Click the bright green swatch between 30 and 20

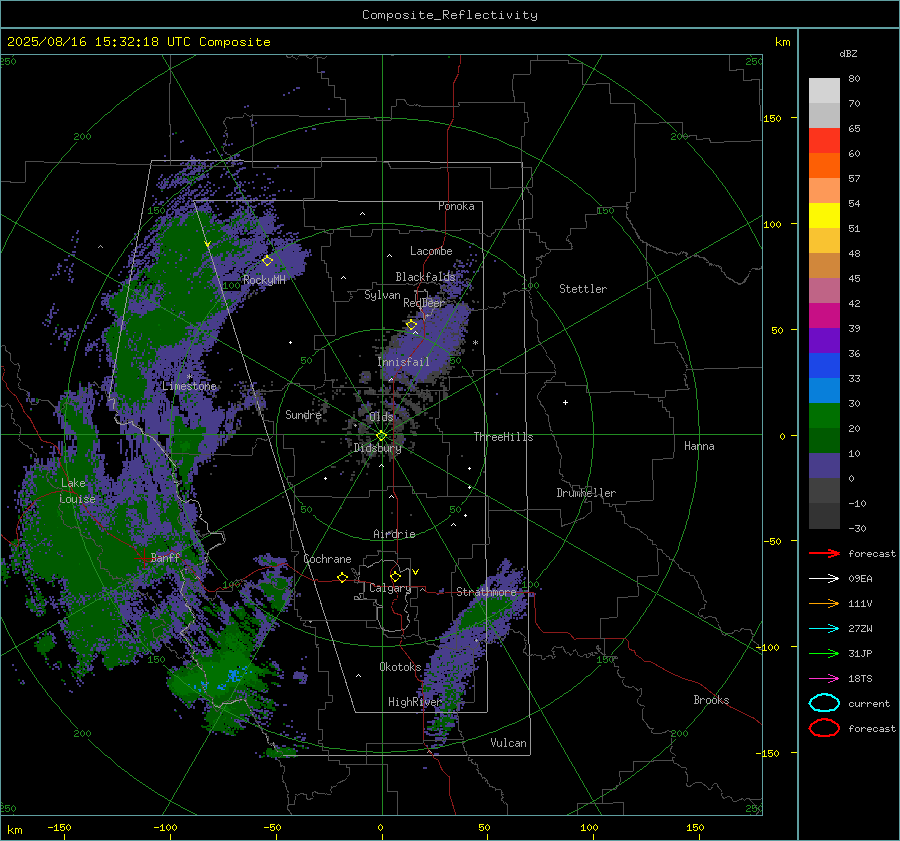point(824,416)
